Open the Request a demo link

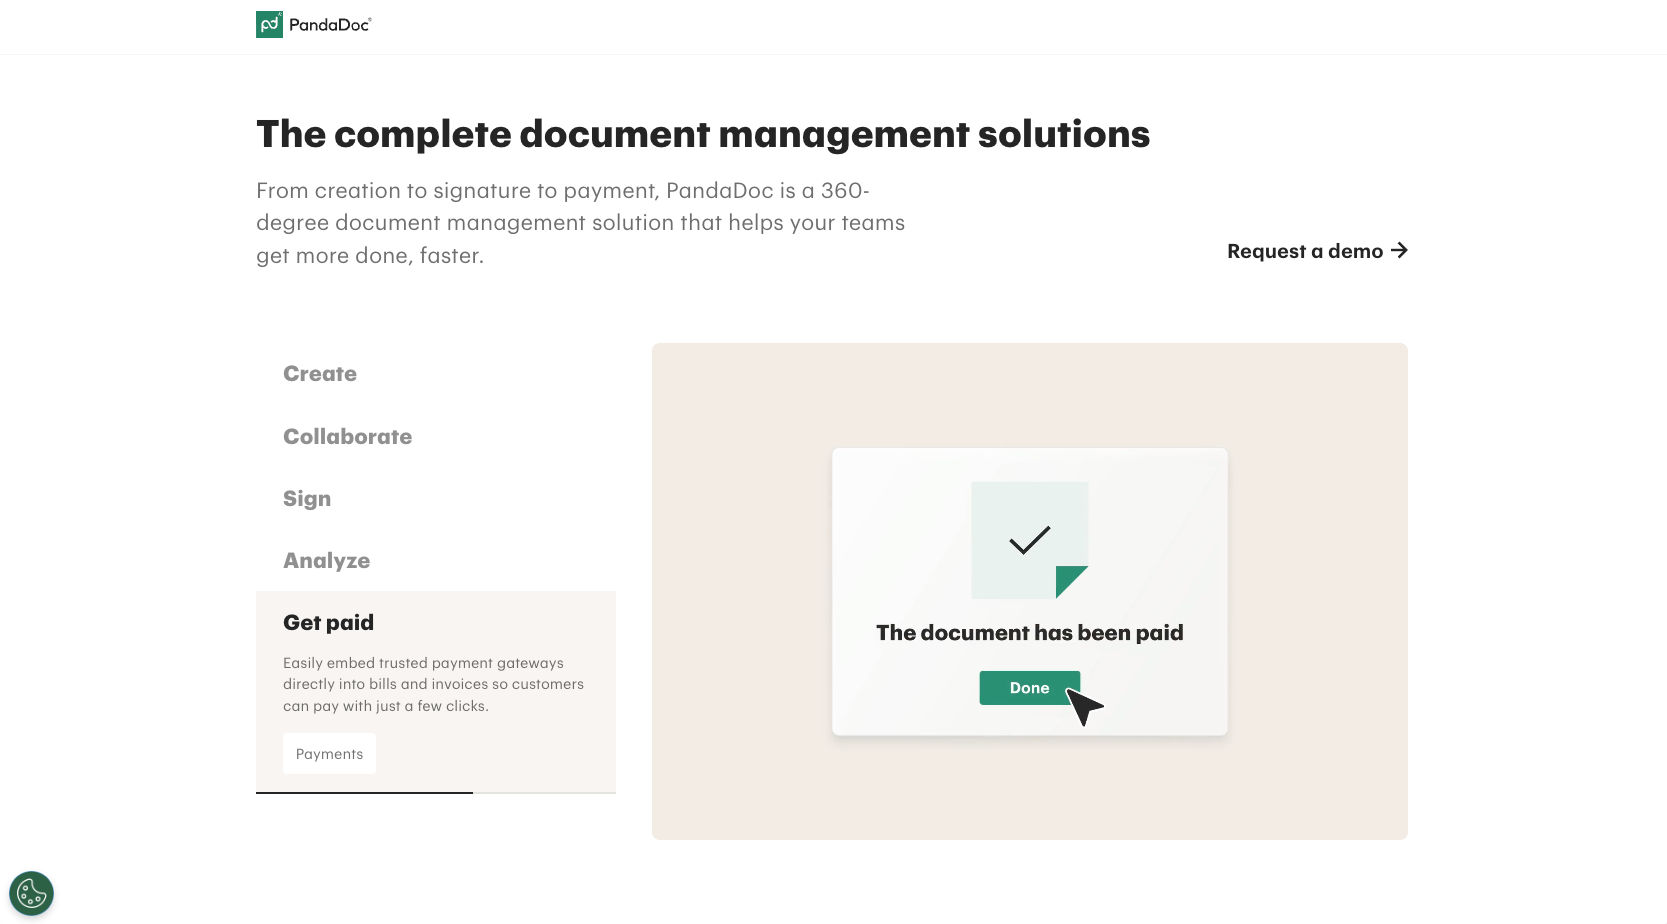click(x=1317, y=251)
